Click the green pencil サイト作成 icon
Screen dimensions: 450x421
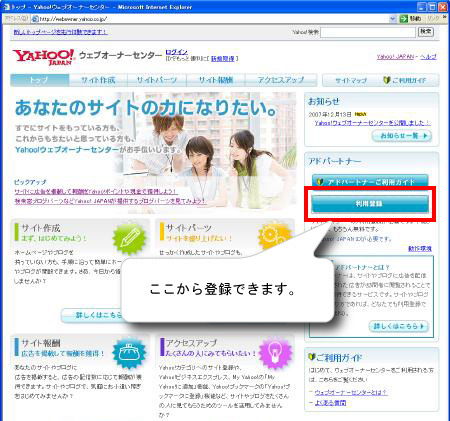coord(129,238)
